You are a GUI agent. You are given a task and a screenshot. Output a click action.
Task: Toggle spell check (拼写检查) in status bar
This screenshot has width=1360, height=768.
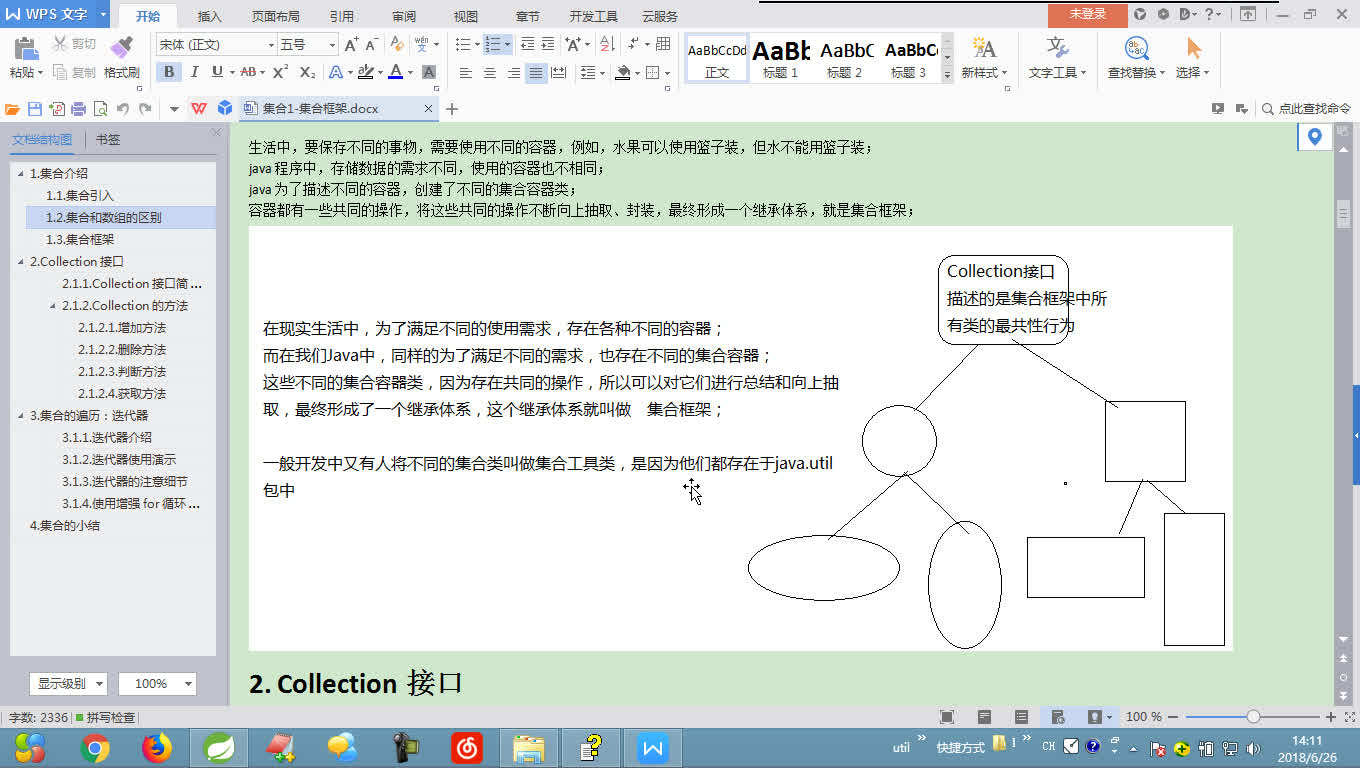tap(104, 717)
